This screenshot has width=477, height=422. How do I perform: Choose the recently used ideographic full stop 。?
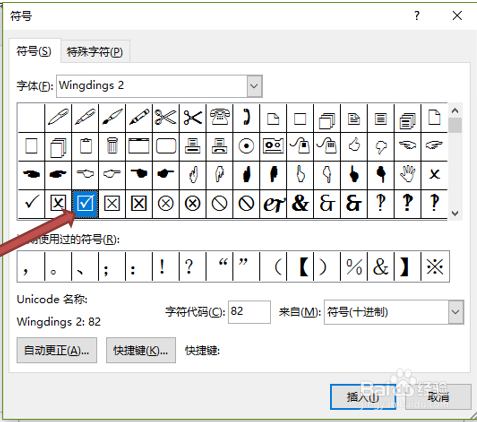[58, 267]
